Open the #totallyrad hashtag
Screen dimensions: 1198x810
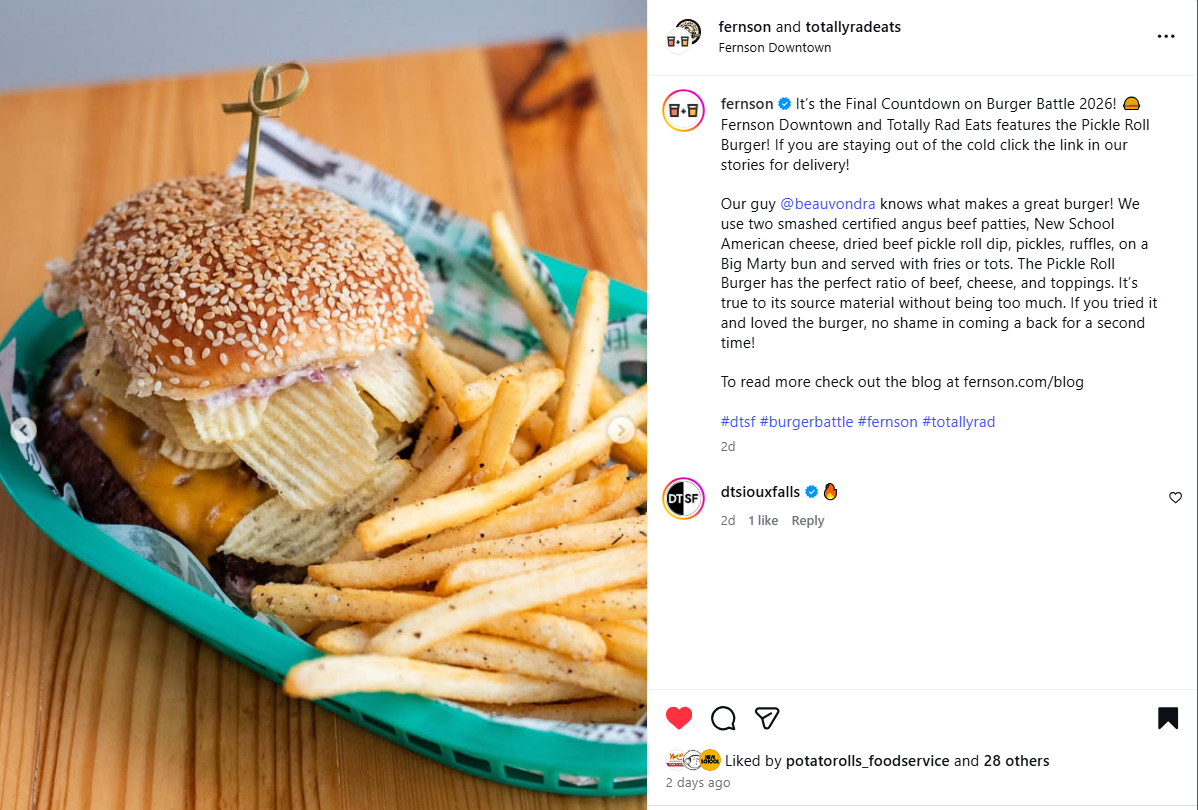tap(958, 422)
